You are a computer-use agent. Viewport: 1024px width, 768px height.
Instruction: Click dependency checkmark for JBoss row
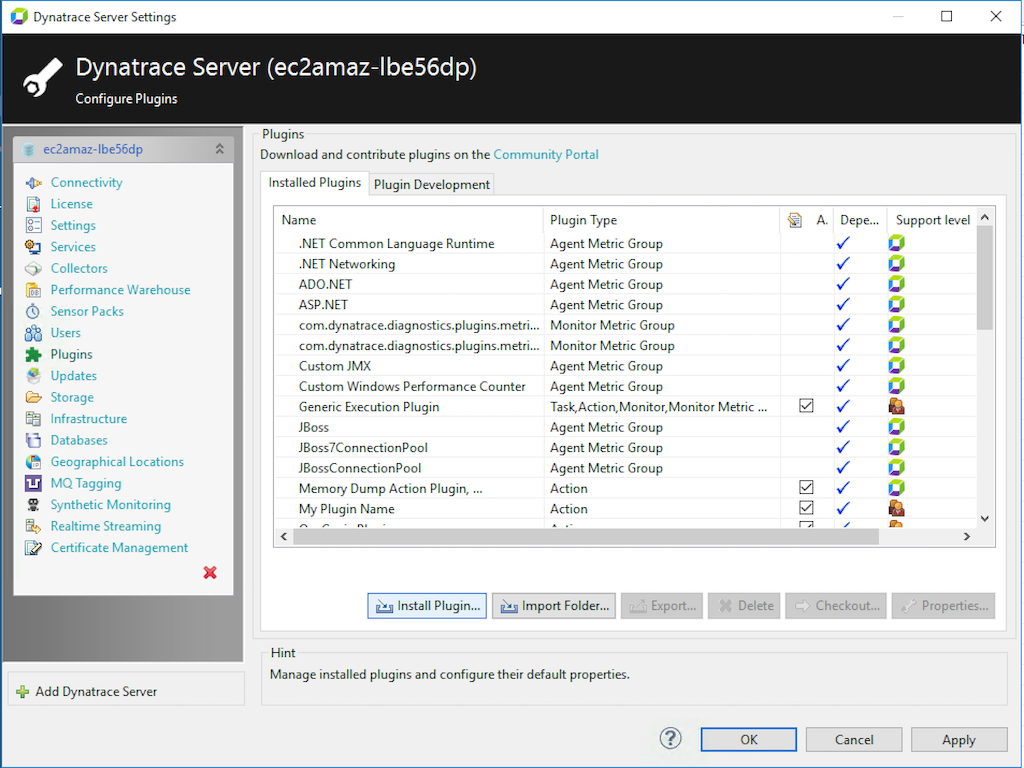[x=843, y=426]
